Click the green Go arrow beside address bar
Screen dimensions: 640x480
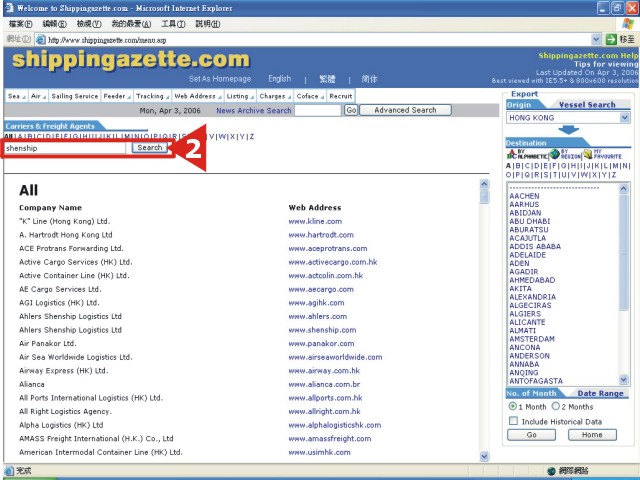click(611, 40)
